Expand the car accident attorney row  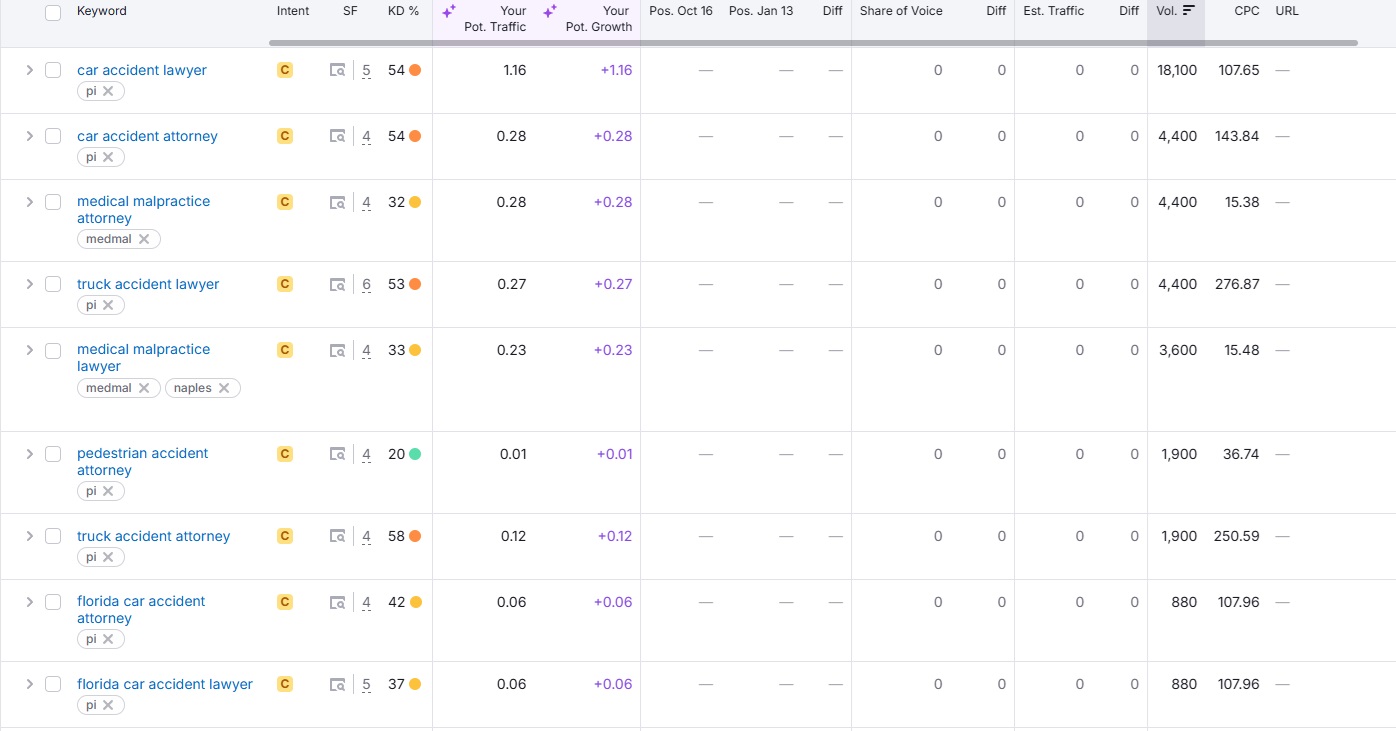pyautogui.click(x=29, y=136)
